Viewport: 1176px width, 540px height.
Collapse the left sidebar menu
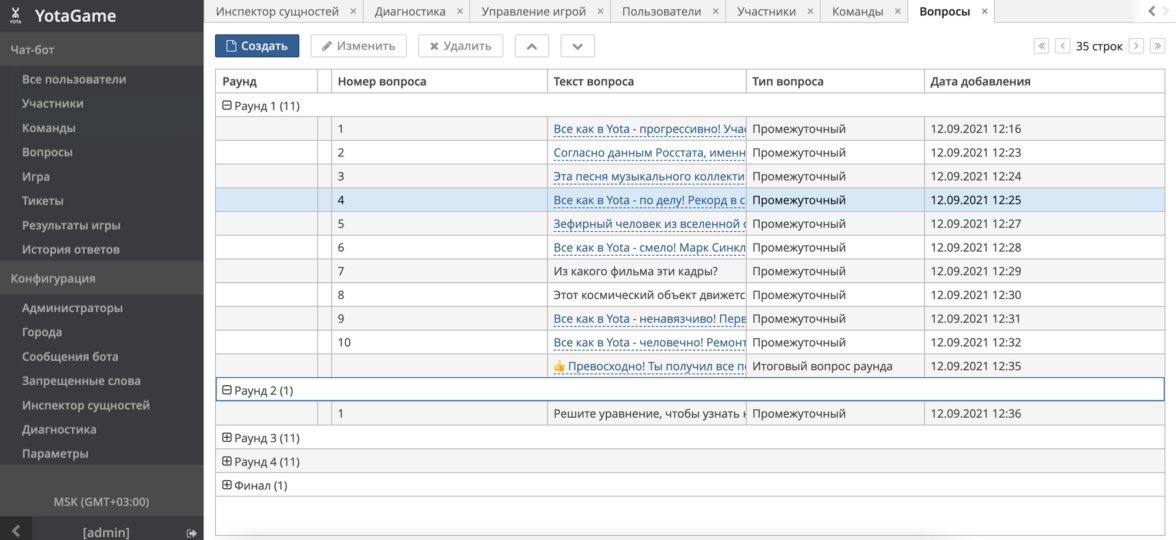[16, 532]
